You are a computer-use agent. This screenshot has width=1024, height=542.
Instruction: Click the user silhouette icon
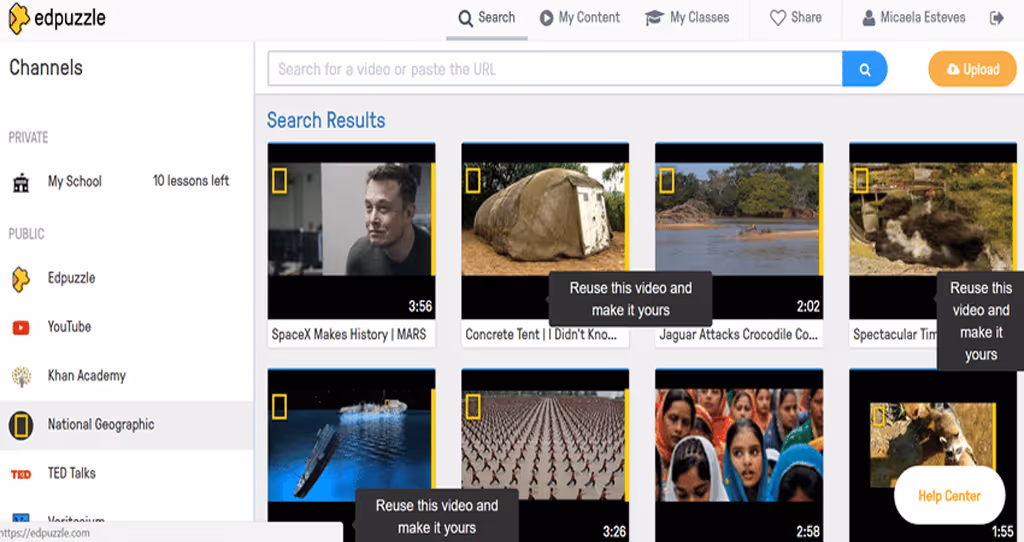coord(869,18)
